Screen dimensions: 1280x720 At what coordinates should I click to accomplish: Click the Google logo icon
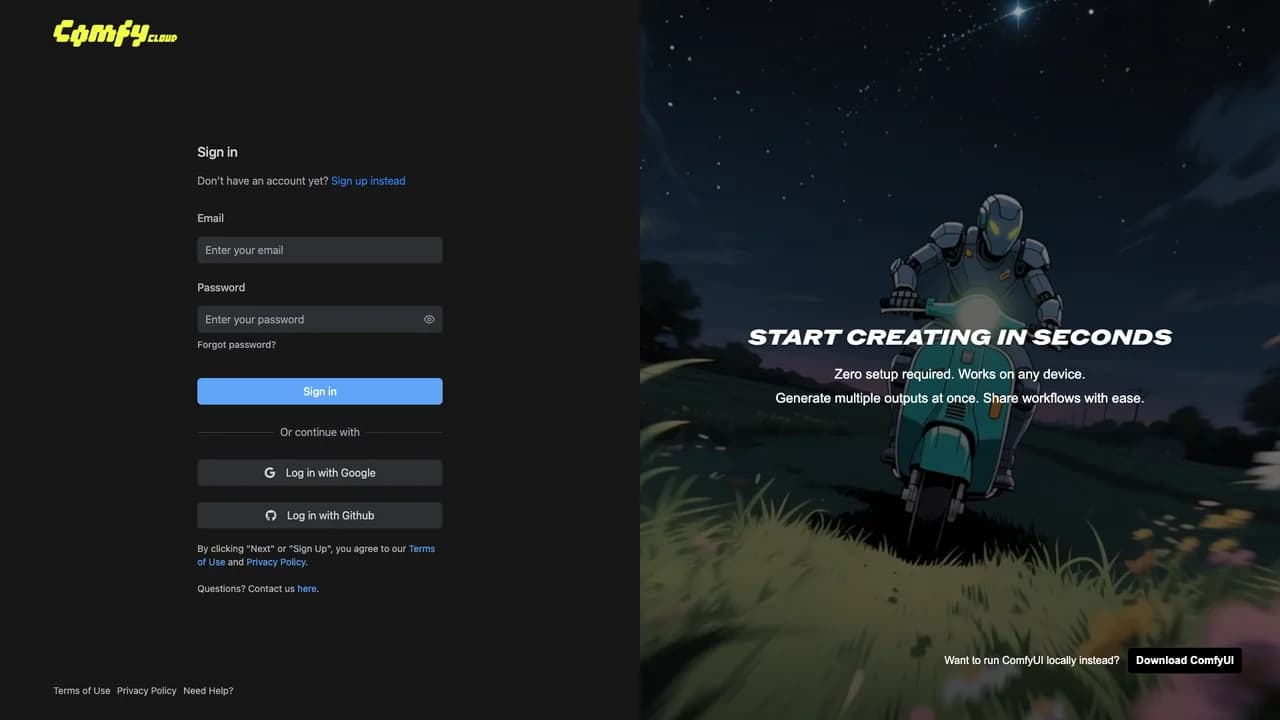(x=270, y=473)
